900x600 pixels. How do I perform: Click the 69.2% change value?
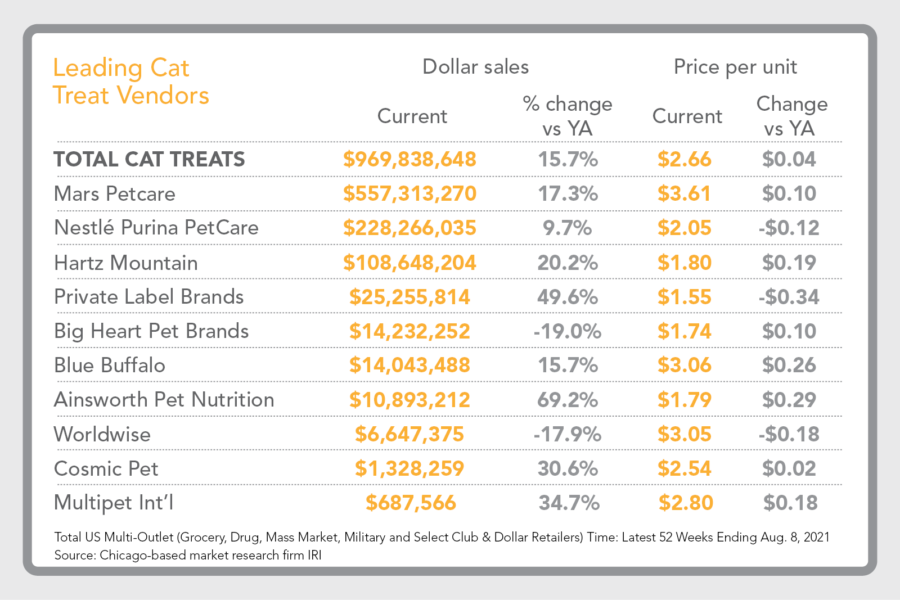pyautogui.click(x=567, y=399)
